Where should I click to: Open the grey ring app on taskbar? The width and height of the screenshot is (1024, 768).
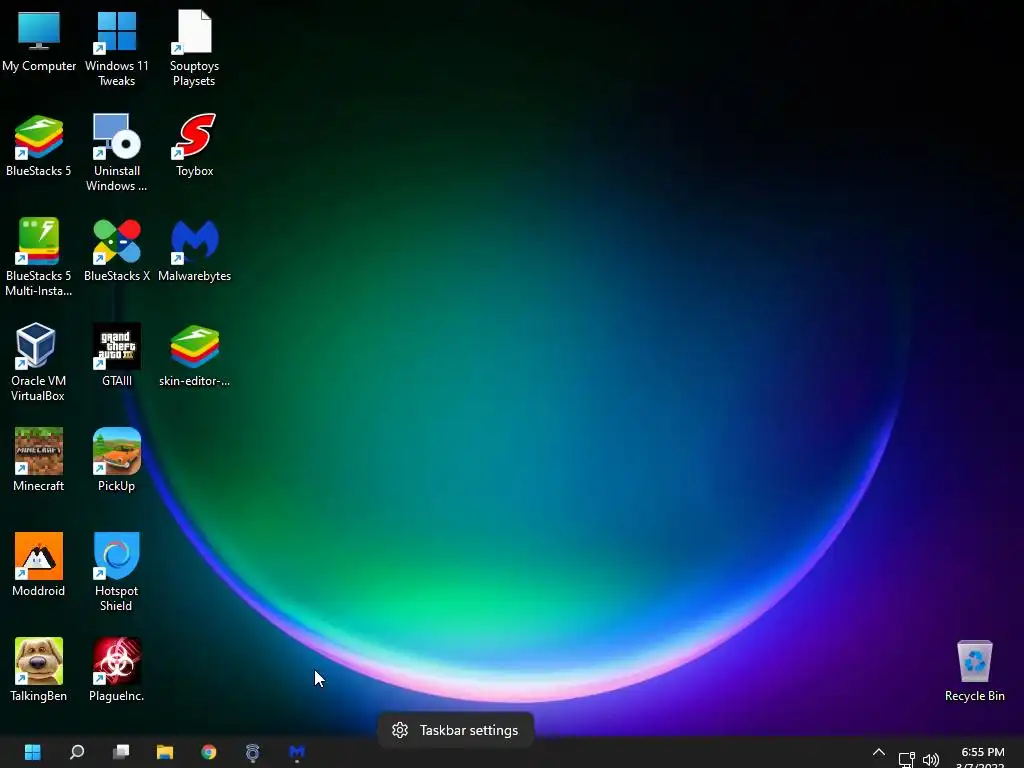(x=253, y=752)
